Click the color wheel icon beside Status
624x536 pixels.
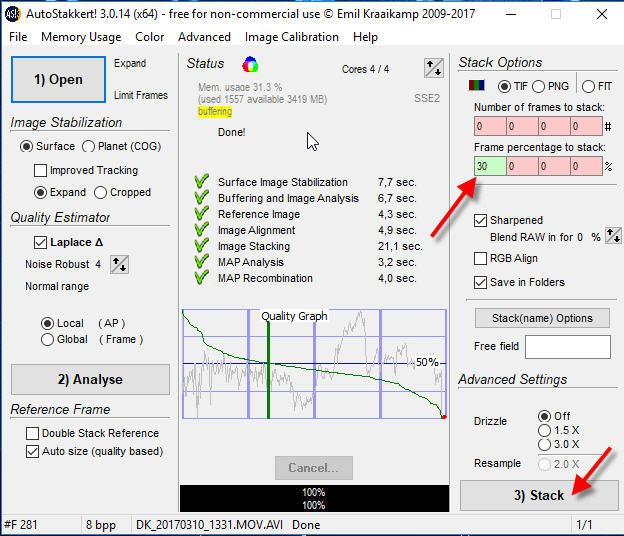(251, 65)
